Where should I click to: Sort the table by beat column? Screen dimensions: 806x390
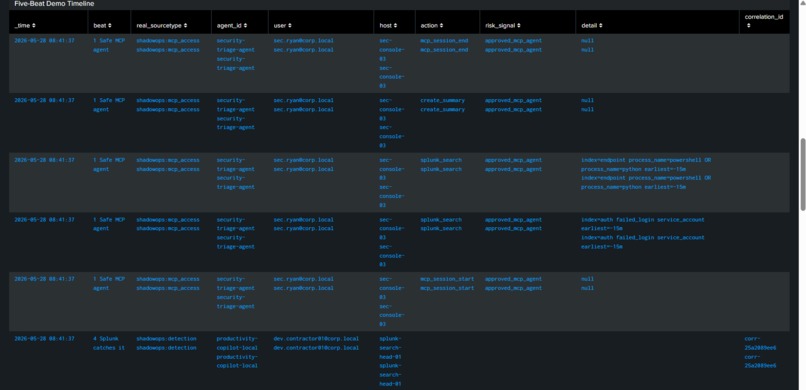click(102, 25)
